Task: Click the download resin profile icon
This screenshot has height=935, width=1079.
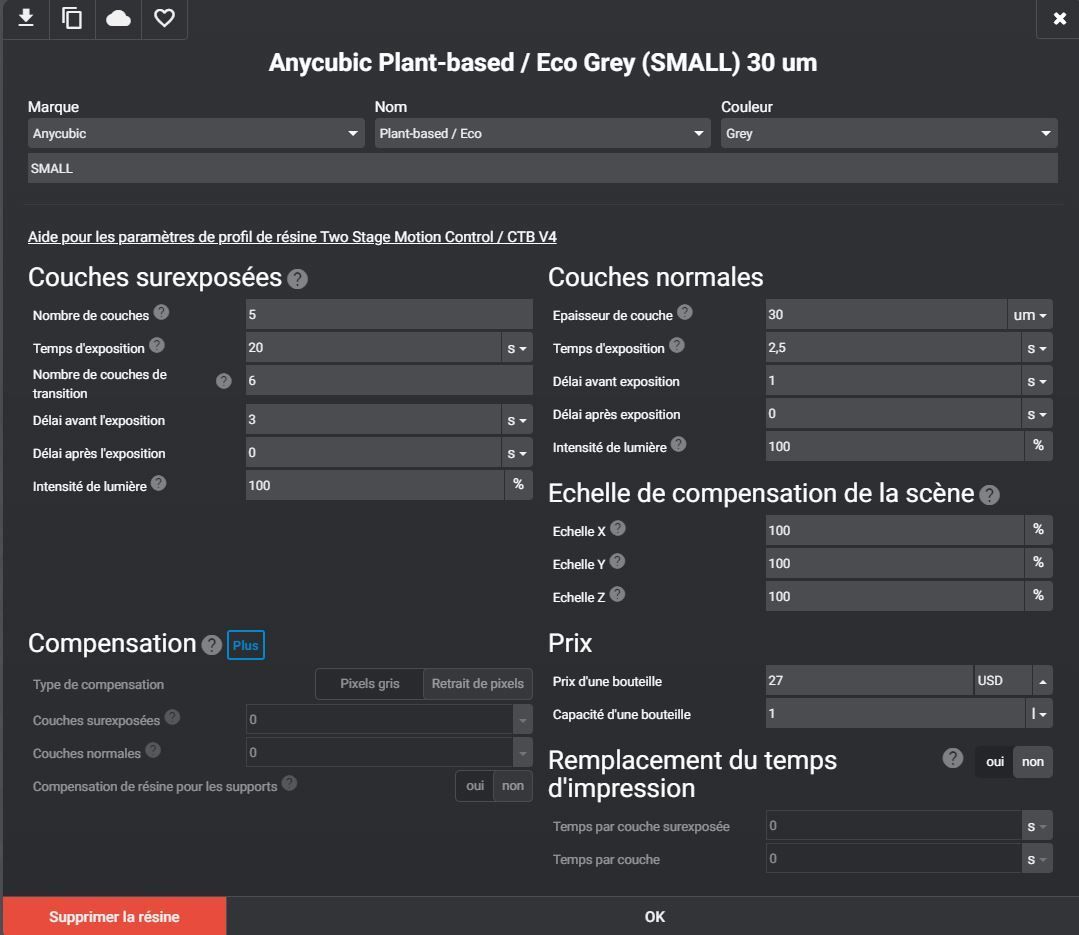Action: click(x=26, y=18)
